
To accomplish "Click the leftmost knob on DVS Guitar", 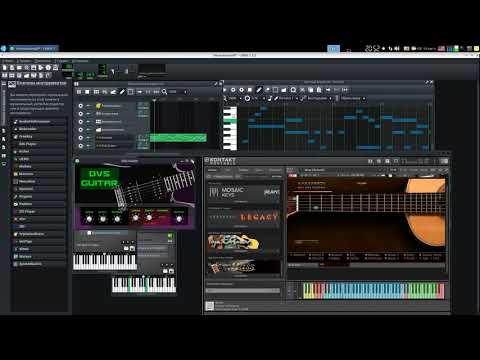I will (89, 219).
